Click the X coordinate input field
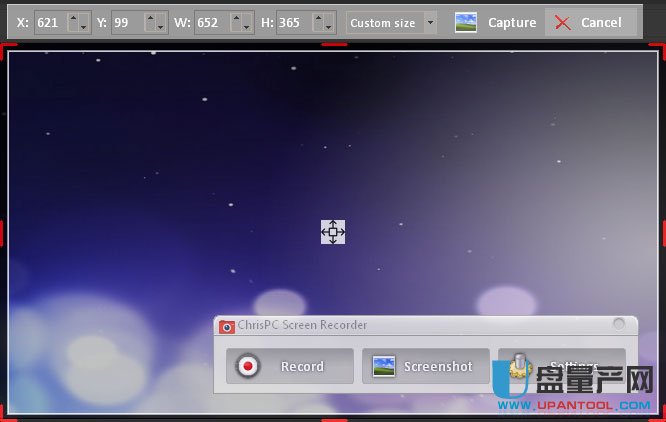 coord(50,22)
